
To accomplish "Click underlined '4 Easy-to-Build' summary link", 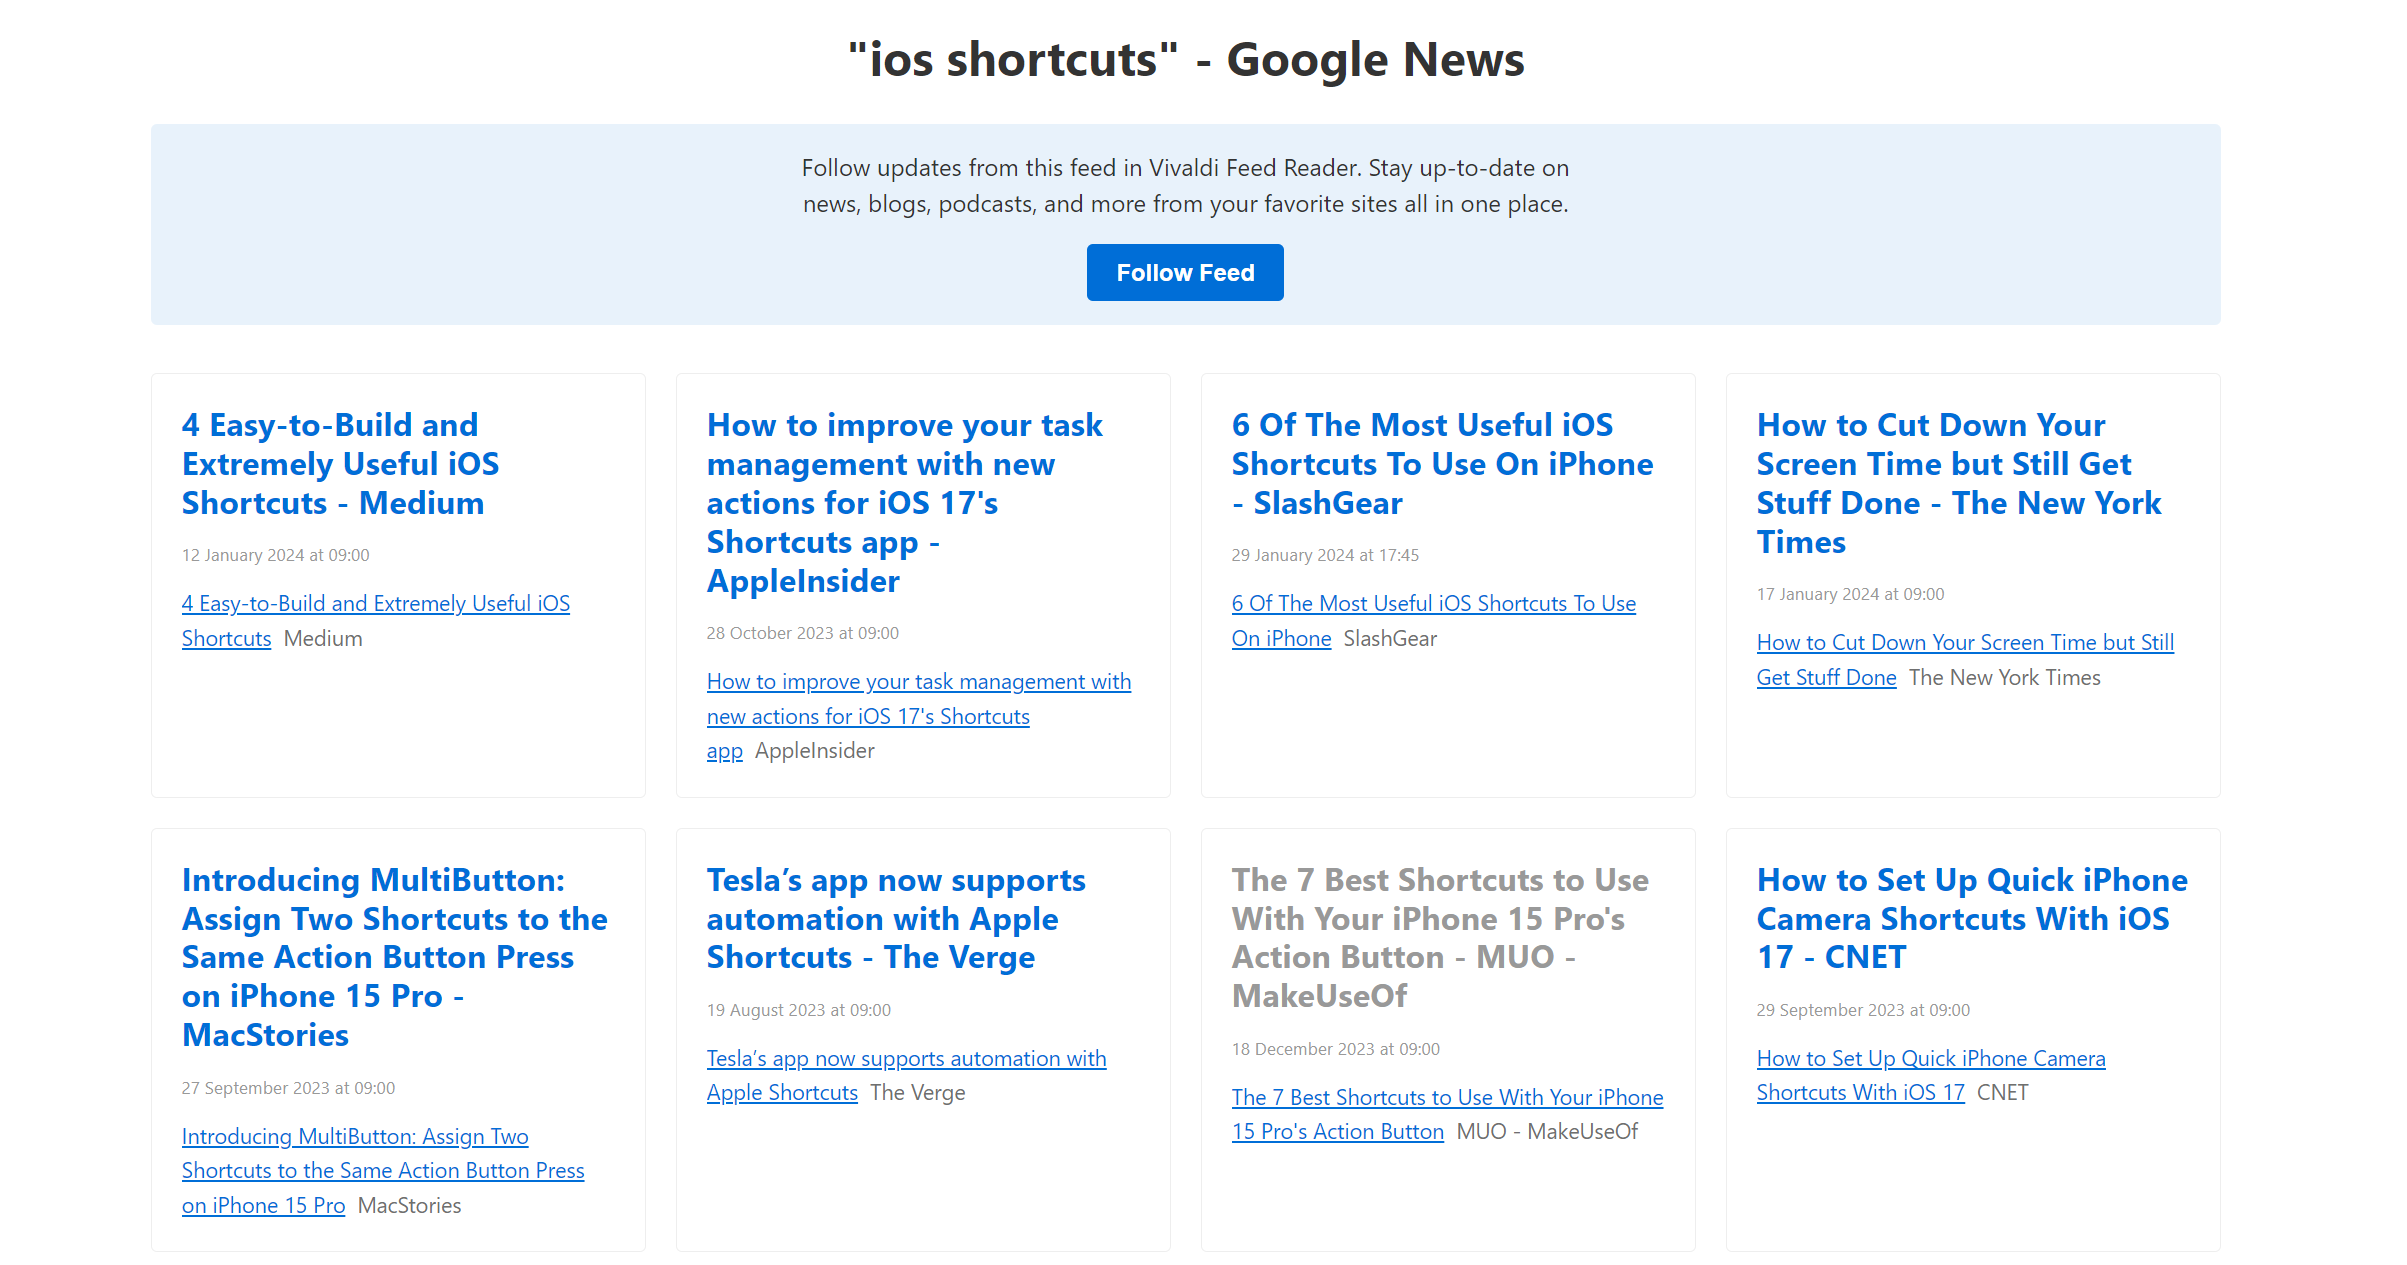I will [x=375, y=604].
